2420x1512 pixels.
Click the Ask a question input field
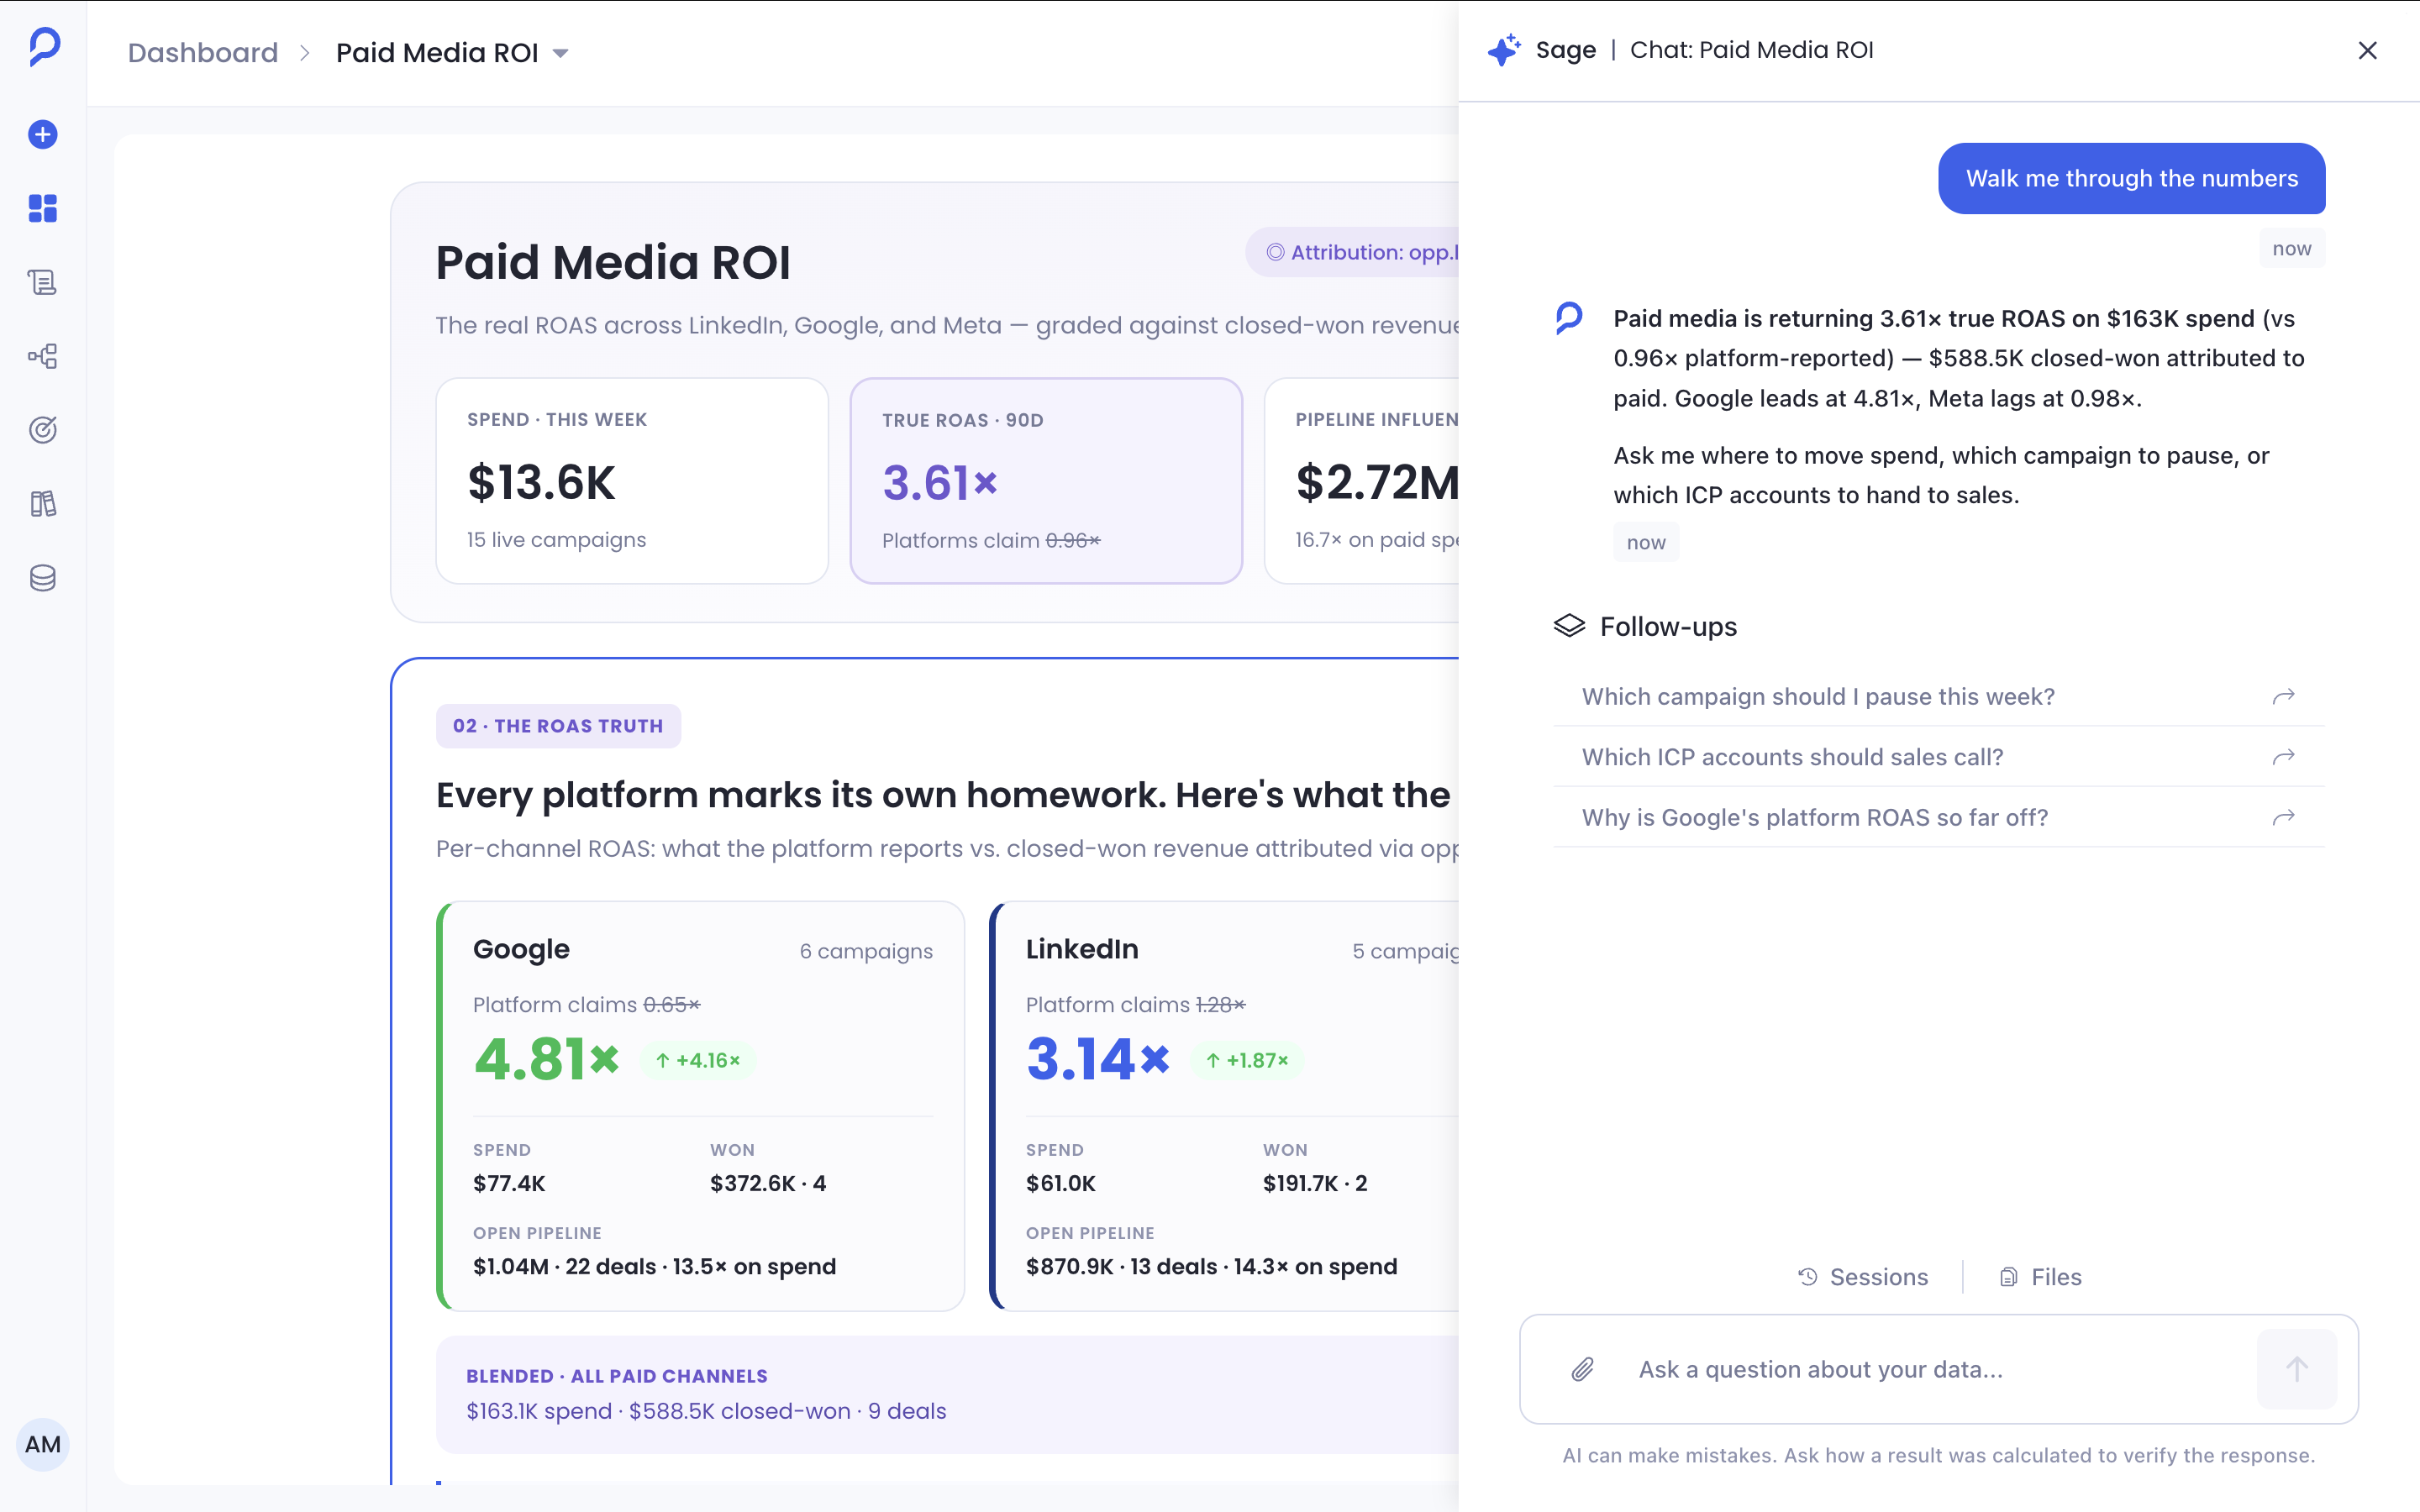pyautogui.click(x=1938, y=1369)
